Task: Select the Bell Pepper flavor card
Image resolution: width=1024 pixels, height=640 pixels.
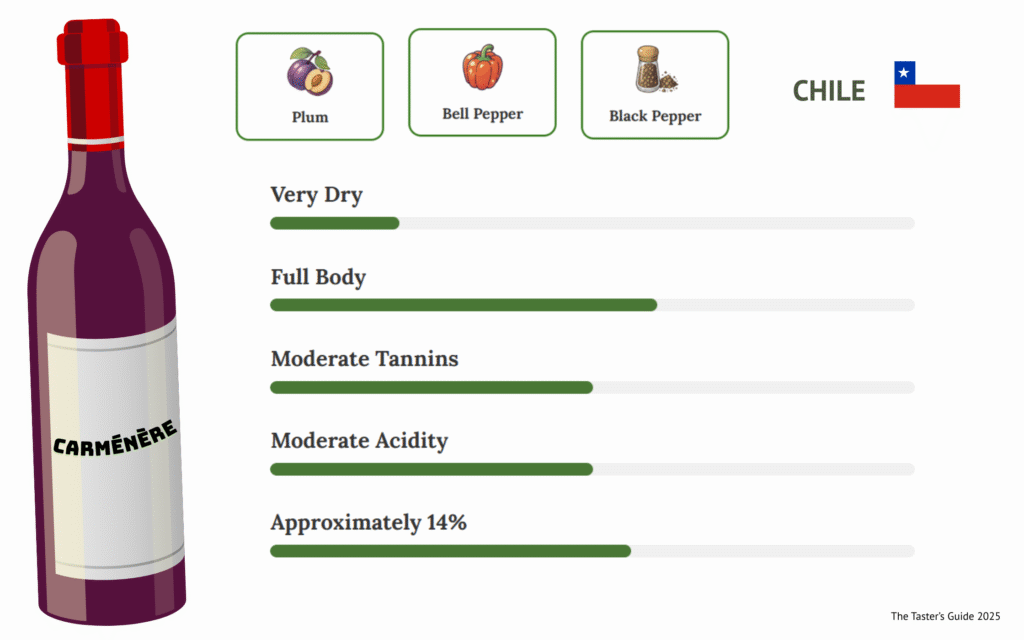Action: (x=482, y=83)
